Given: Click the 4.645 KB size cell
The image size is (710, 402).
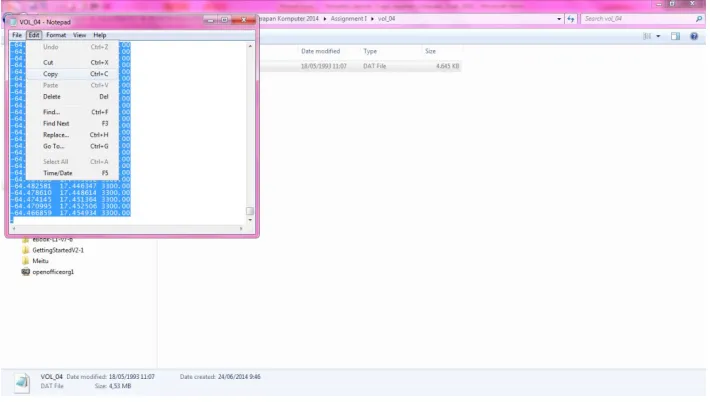Looking at the screenshot, I should tap(447, 66).
